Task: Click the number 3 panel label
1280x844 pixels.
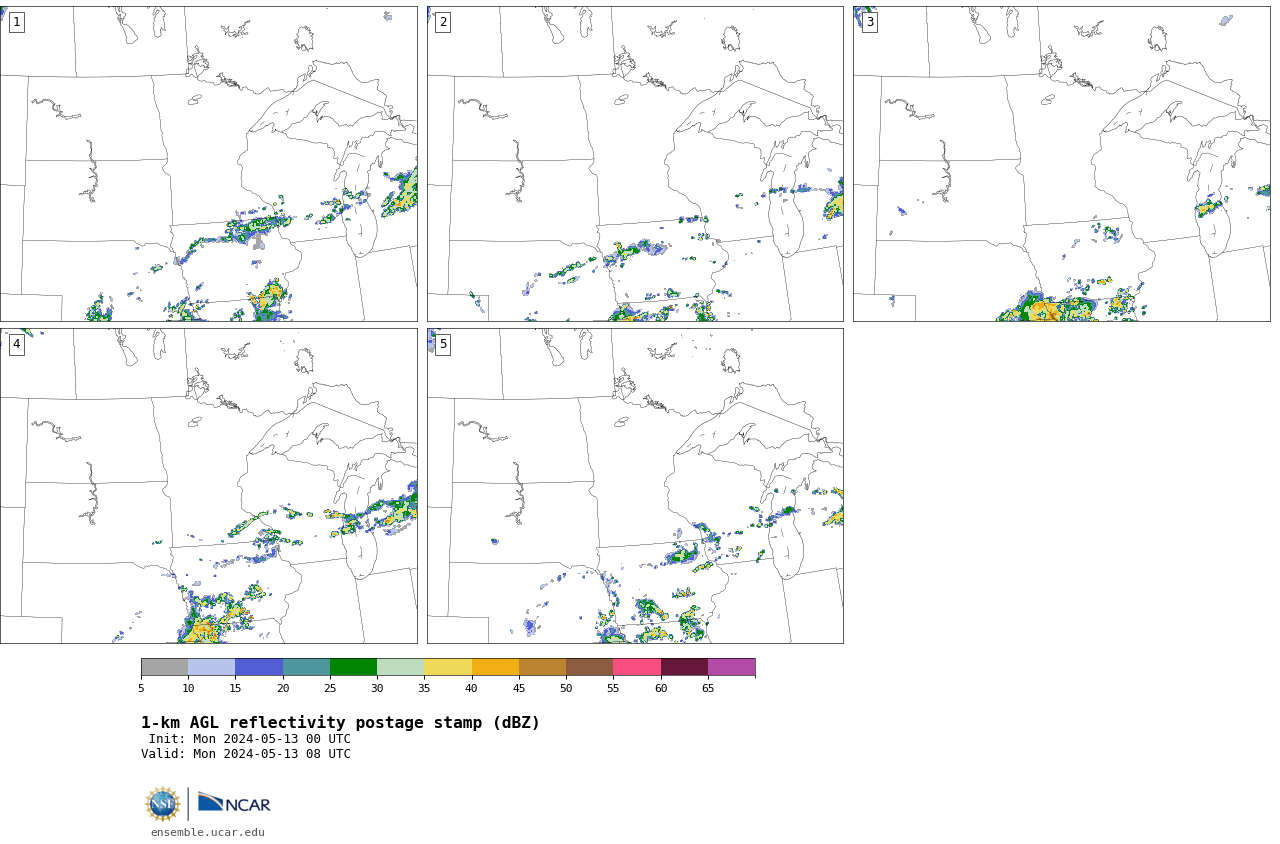Action: (x=869, y=22)
